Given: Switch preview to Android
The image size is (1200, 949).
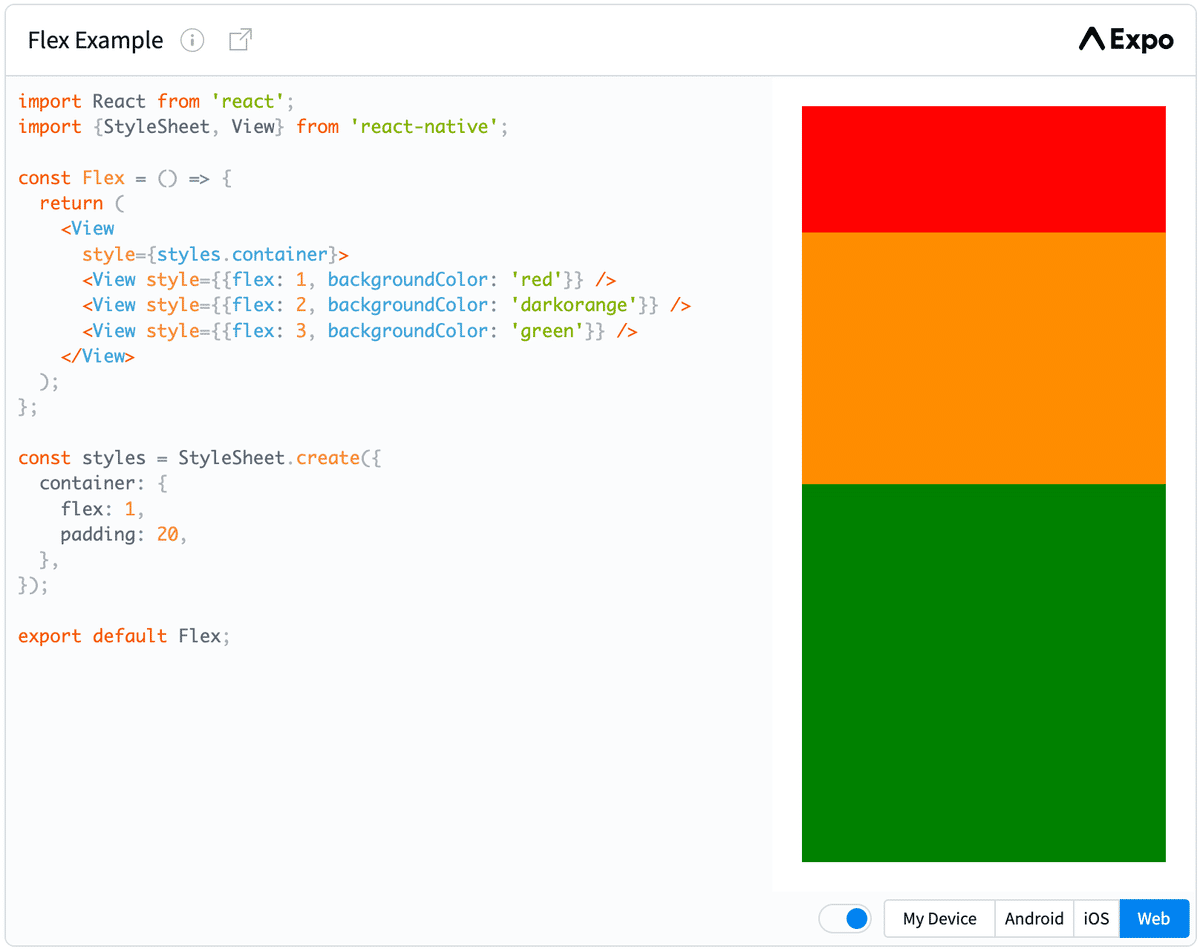Looking at the screenshot, I should tap(1034, 918).
